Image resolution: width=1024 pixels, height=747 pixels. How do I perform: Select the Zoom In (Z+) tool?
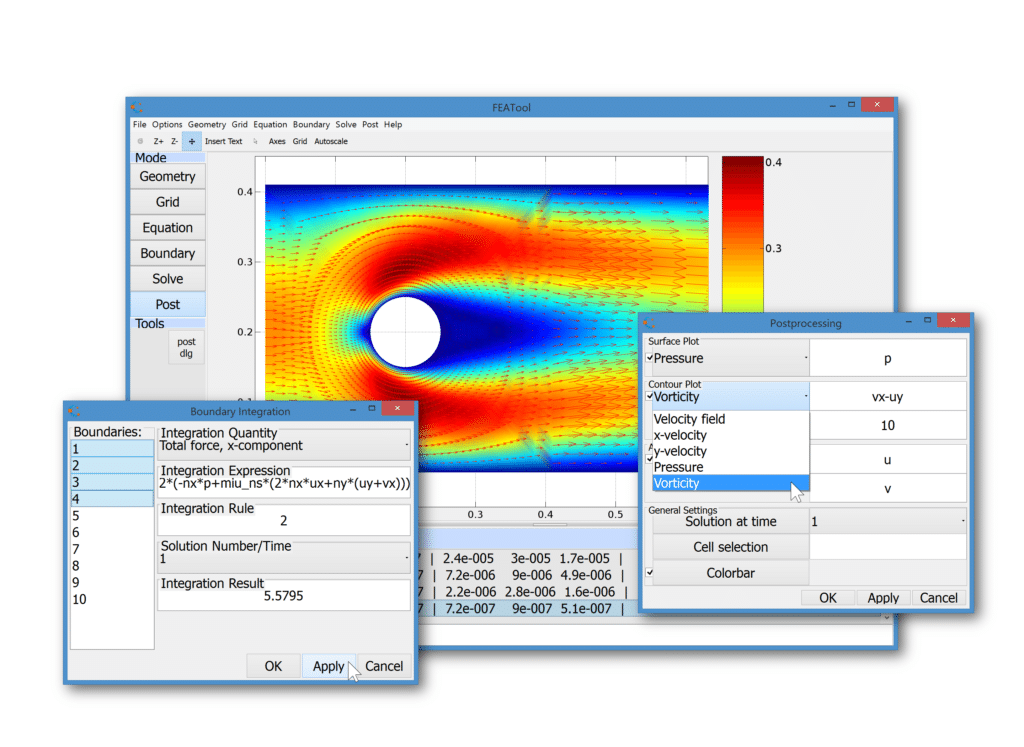point(158,141)
